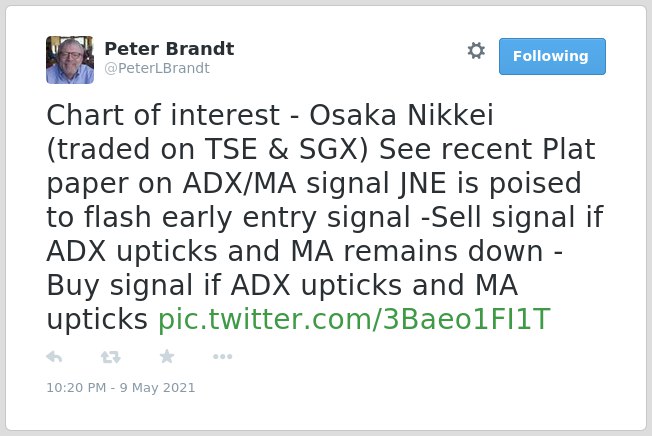This screenshot has height=436, width=652.
Task: Click the Peter Brandt display name
Action: (169, 49)
